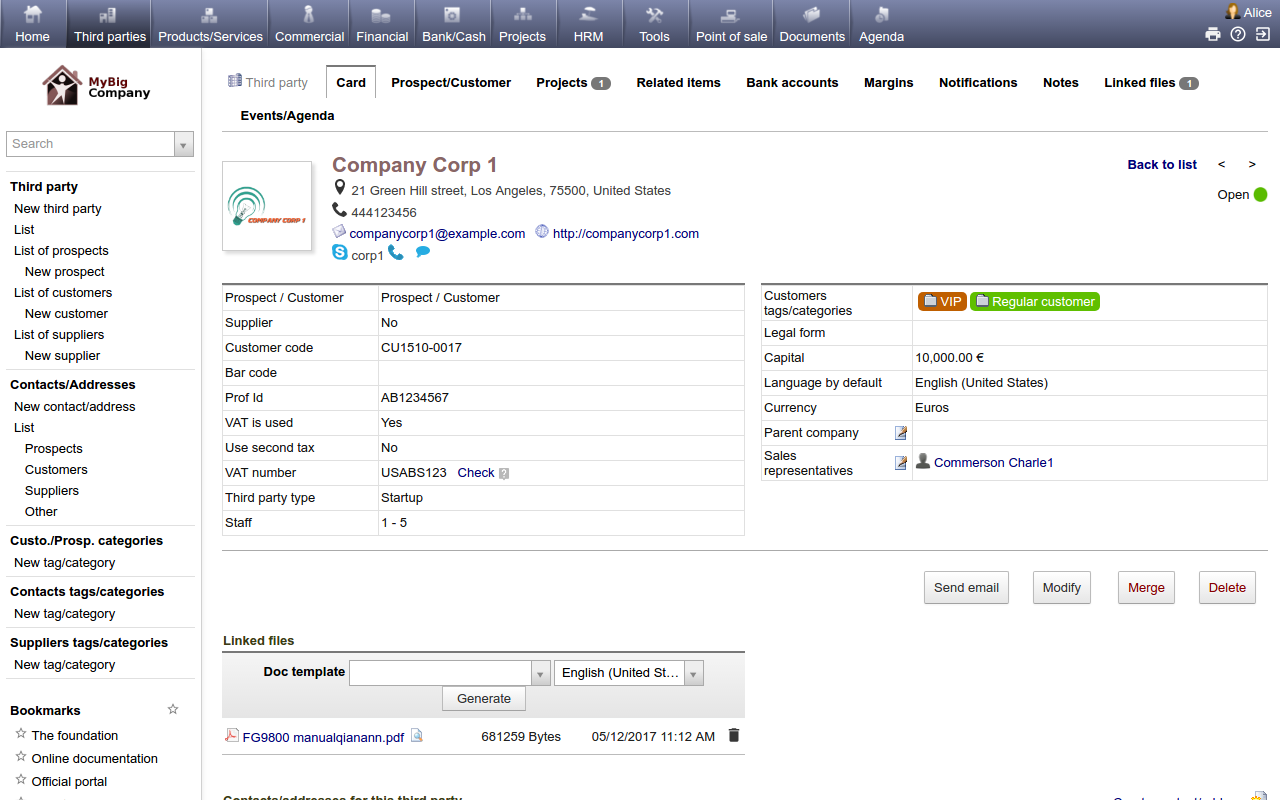Edit the Parent company field with pencil icon
The image size is (1280, 800).
coord(900,432)
